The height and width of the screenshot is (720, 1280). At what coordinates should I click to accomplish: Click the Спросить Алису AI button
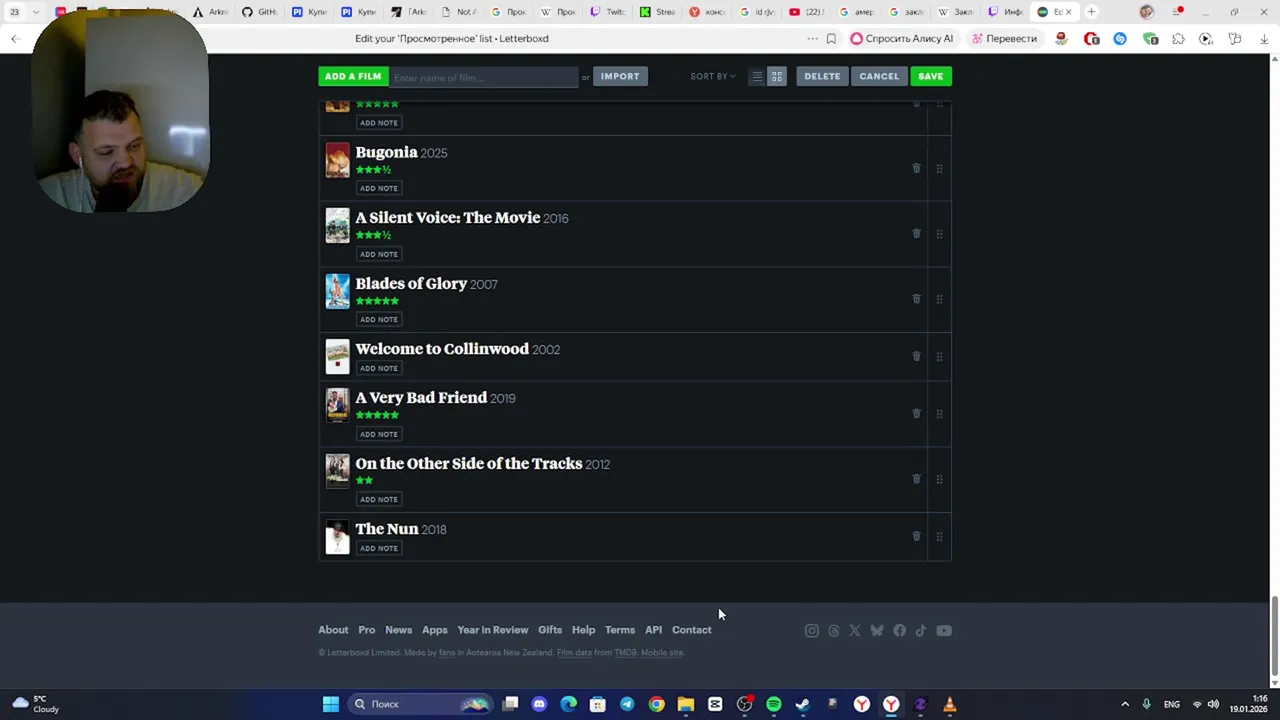click(x=902, y=39)
